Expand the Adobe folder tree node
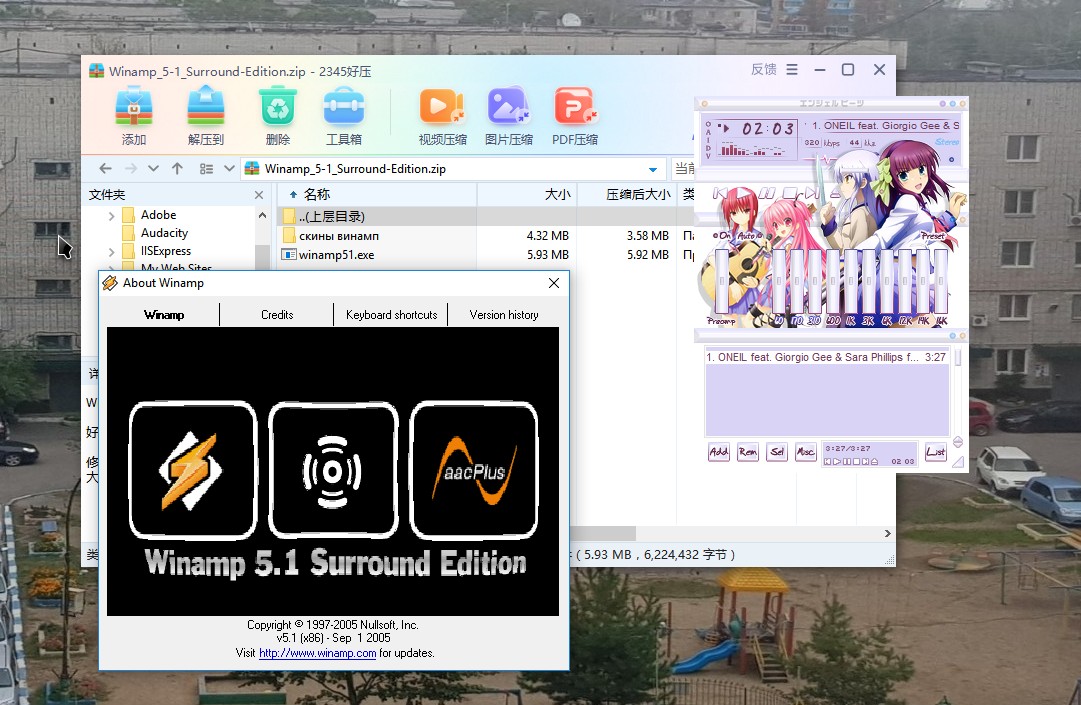The height and width of the screenshot is (705, 1081). (111, 216)
